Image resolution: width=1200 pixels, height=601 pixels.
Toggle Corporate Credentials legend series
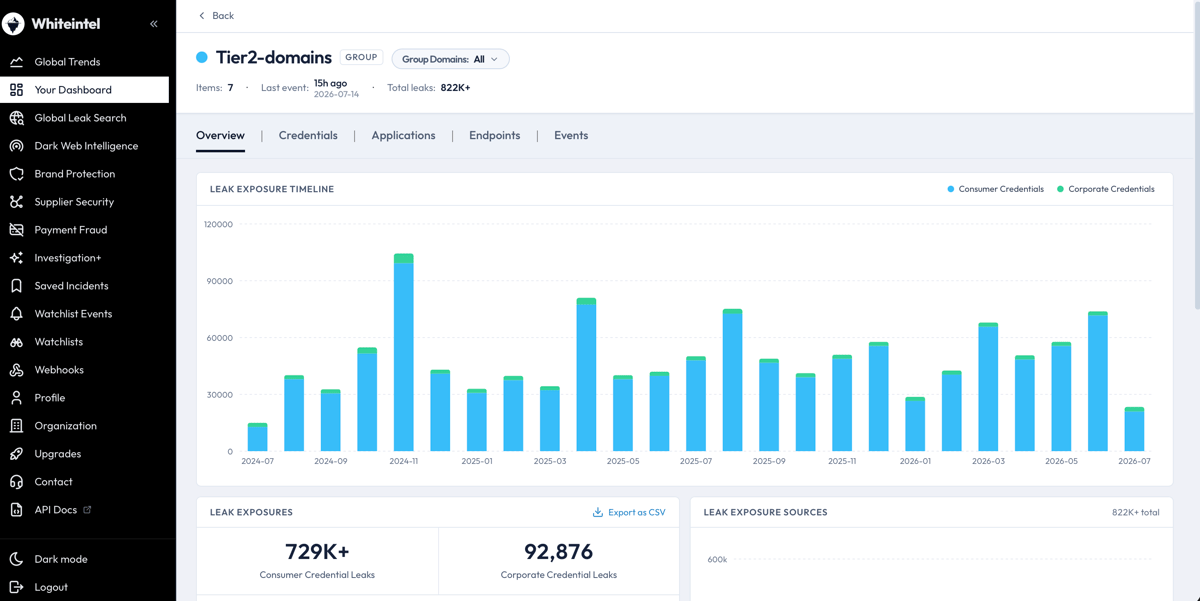point(1105,189)
